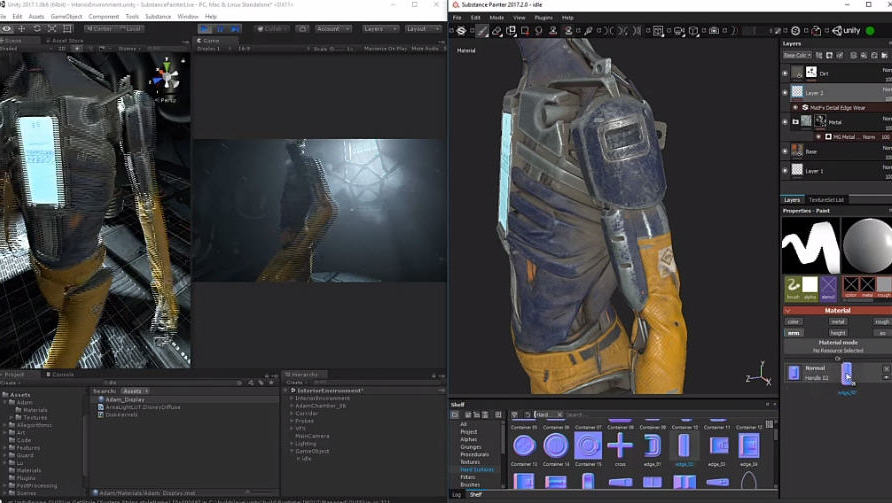Open the Substance menu in Unity

pyautogui.click(x=158, y=17)
